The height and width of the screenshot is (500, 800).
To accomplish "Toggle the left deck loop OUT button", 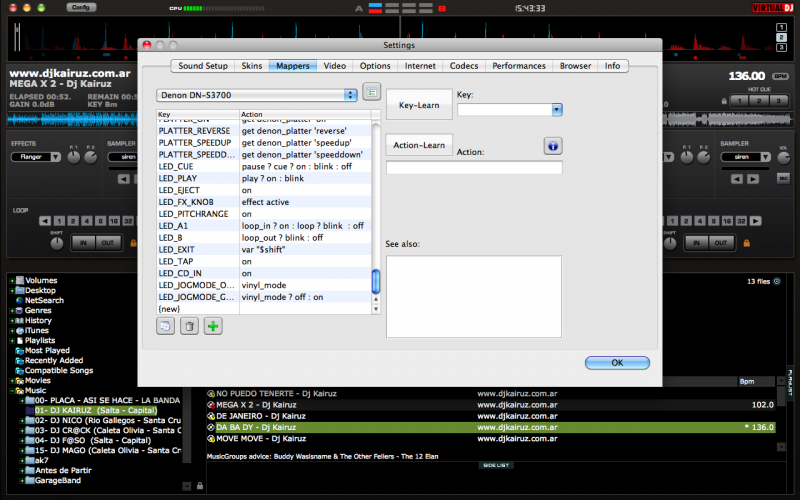I will (106, 242).
